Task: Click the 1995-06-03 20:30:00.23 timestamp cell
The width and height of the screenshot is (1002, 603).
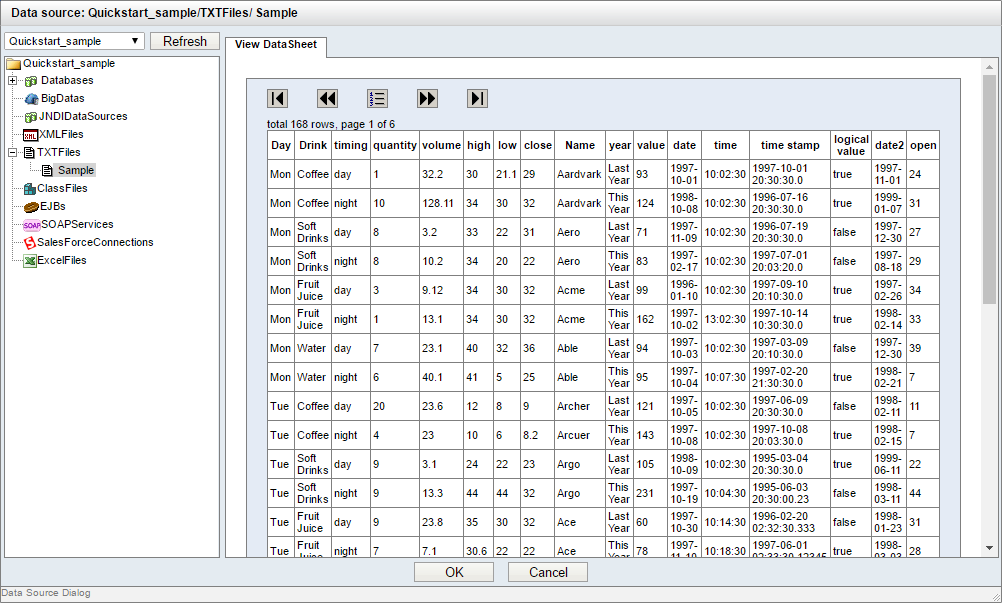Action: tap(790, 493)
